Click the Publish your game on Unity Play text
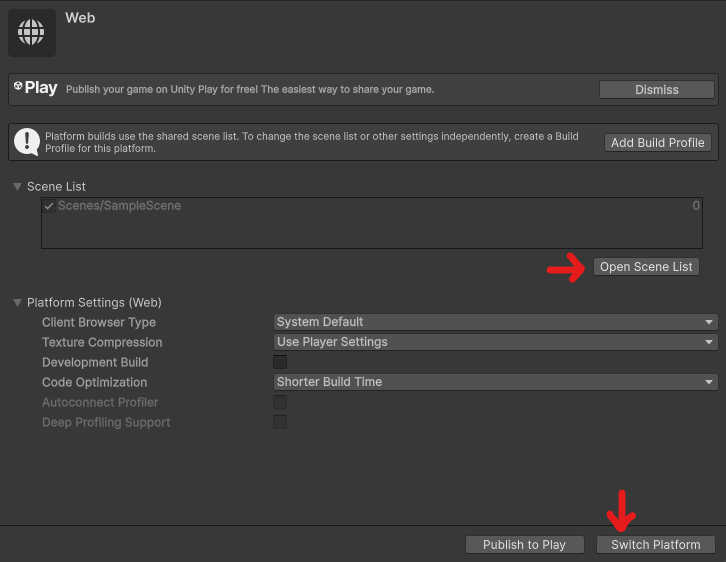This screenshot has height=562, width=726. [x=250, y=89]
